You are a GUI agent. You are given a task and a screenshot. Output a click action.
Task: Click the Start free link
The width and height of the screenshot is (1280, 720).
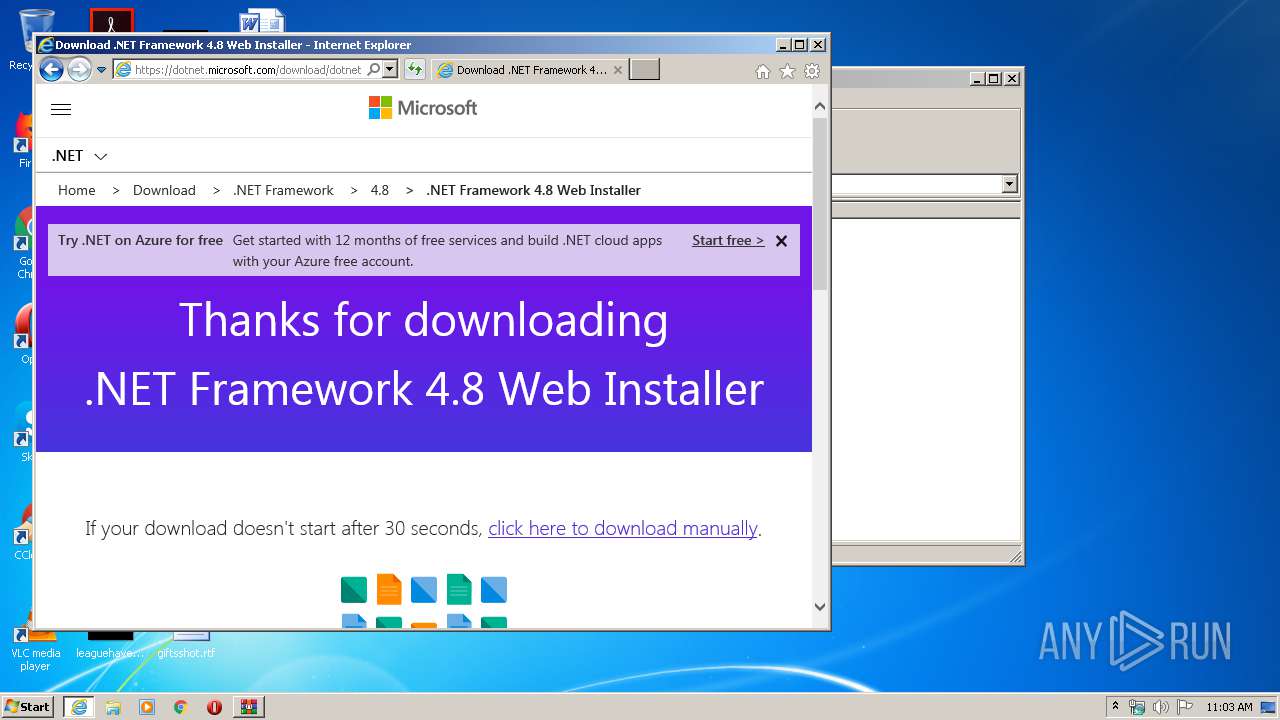728,240
